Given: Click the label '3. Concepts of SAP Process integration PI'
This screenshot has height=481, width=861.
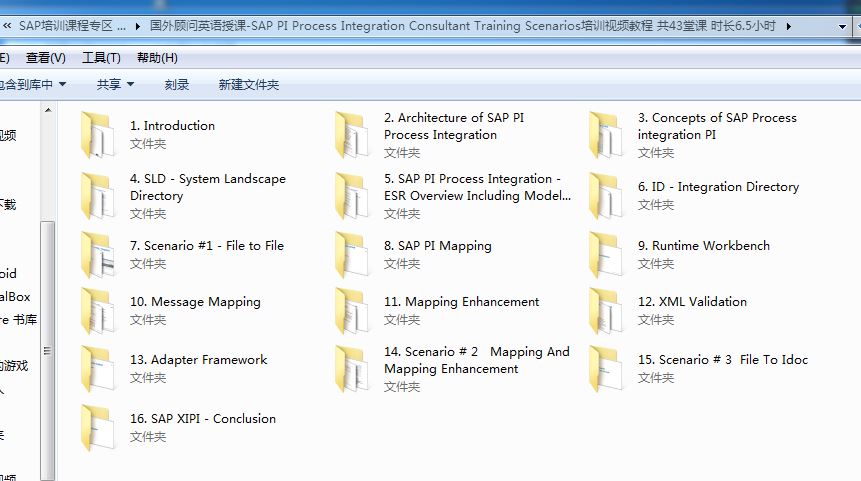Looking at the screenshot, I should click(x=717, y=126).
